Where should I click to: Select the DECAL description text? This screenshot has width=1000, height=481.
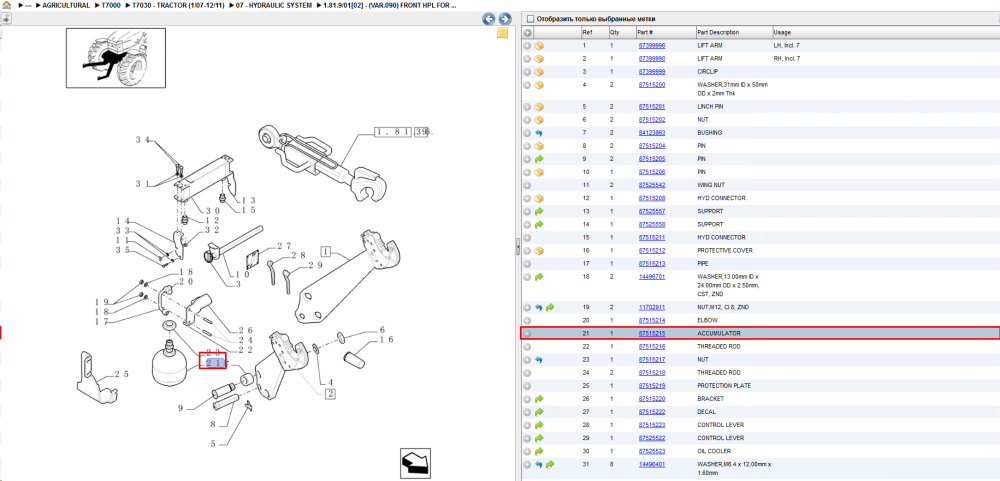tap(707, 412)
